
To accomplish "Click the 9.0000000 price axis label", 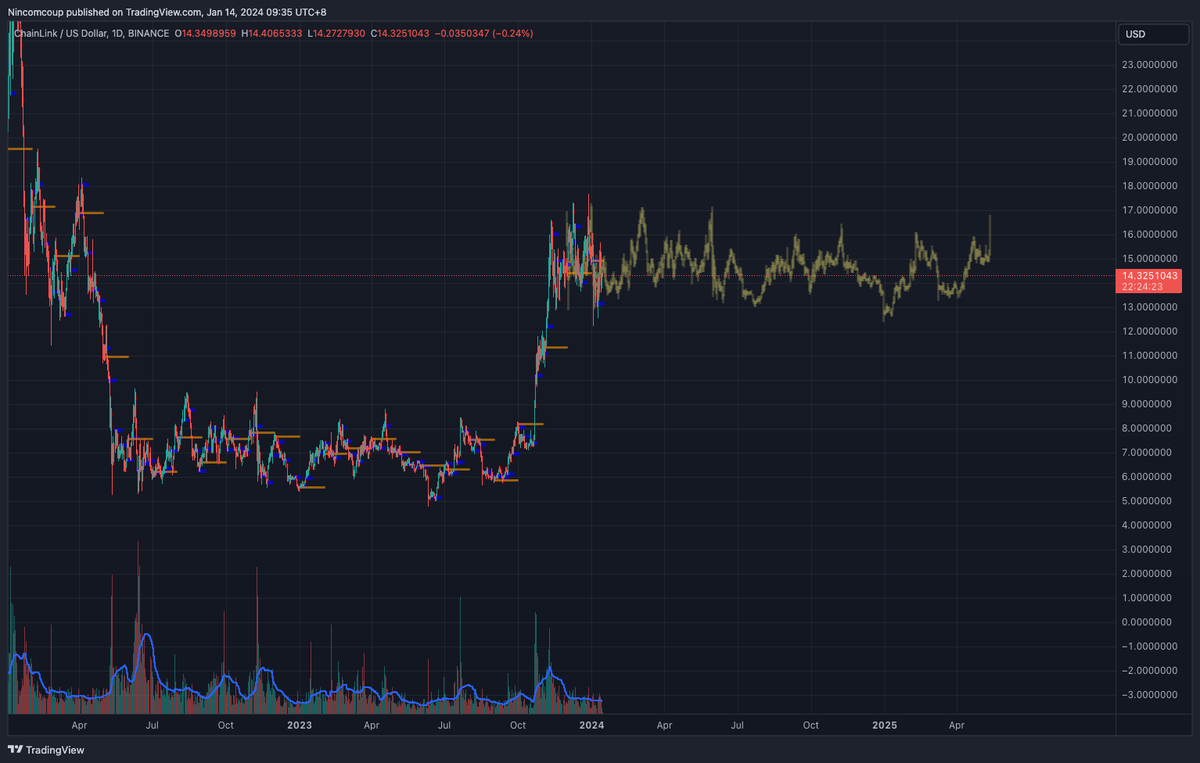I will 1148,404.
